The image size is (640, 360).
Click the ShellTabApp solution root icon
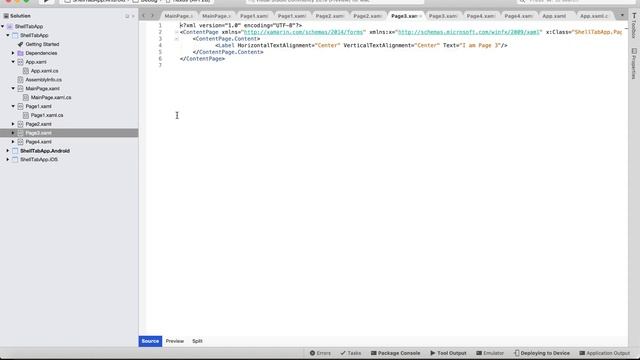10,27
